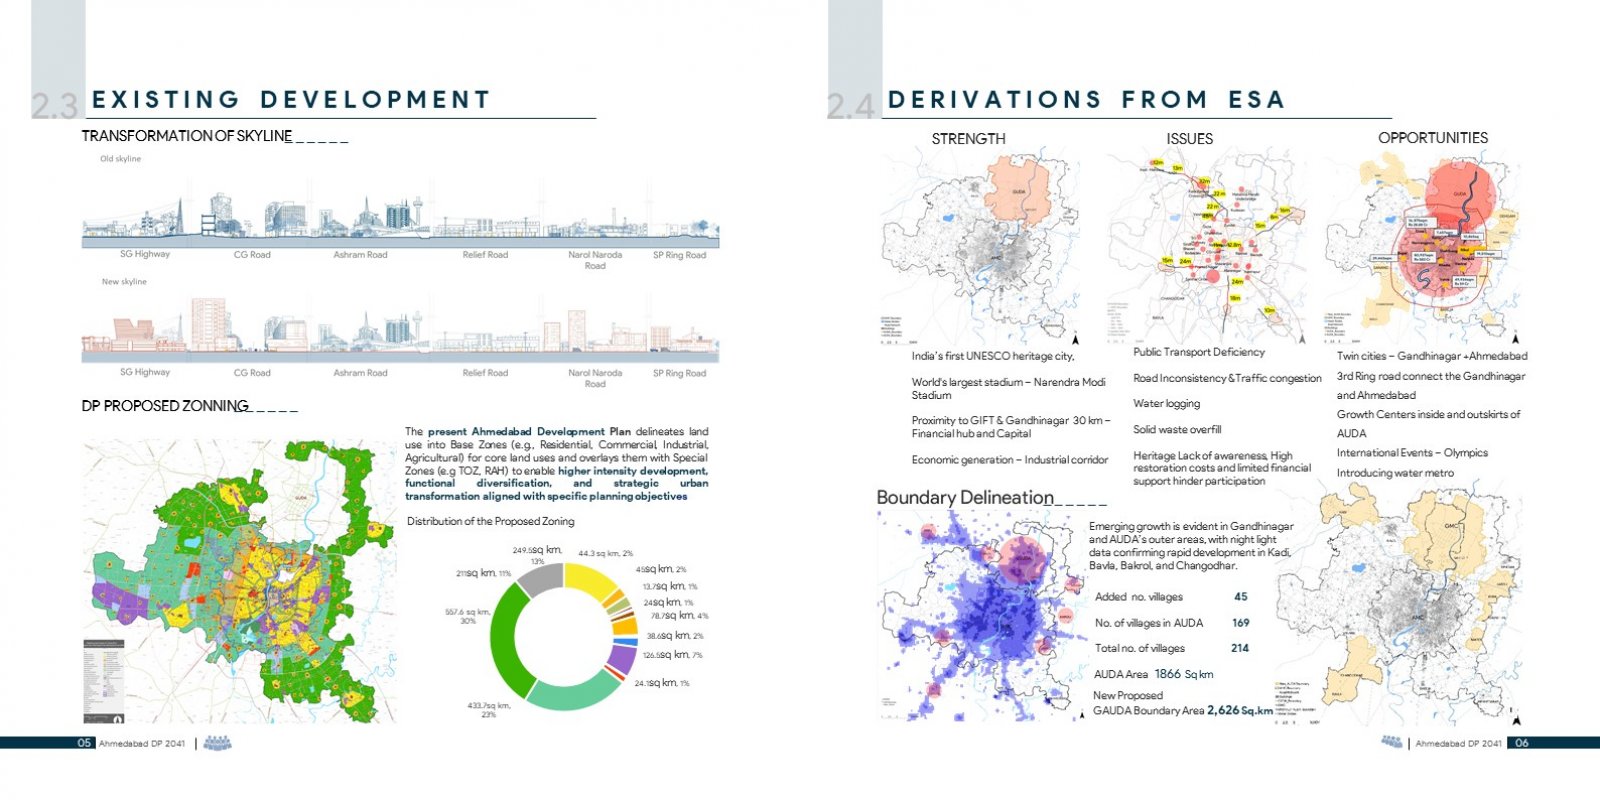The height and width of the screenshot is (800, 1600).
Task: Click the section number 2.4
Action: tap(851, 105)
